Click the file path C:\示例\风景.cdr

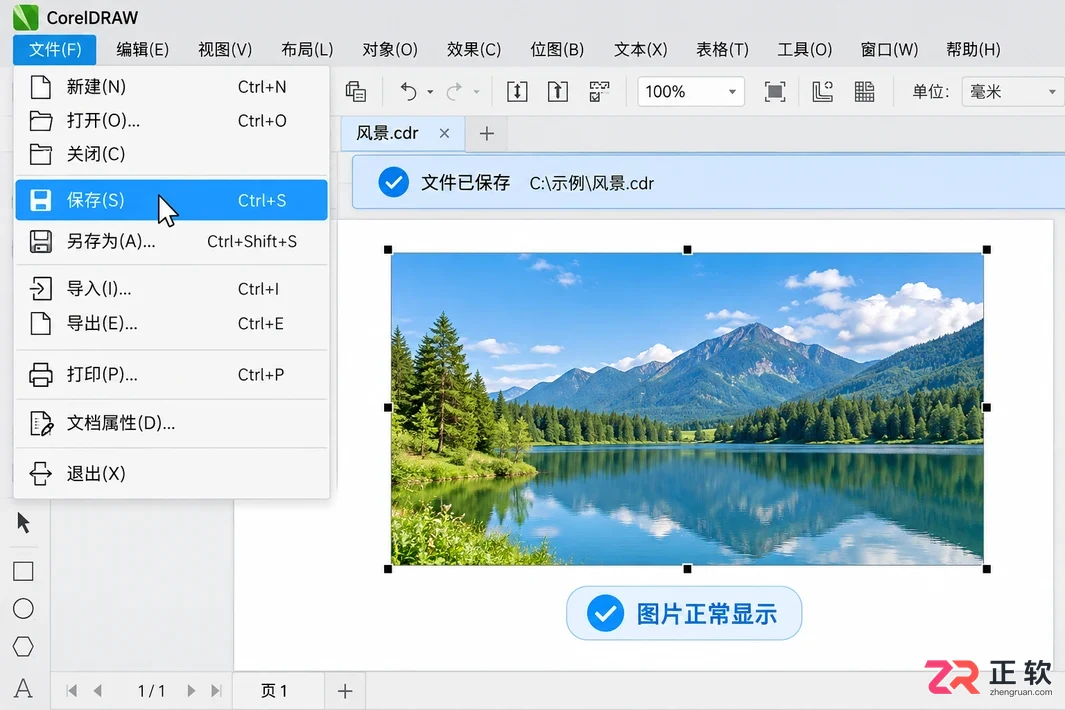click(x=592, y=183)
